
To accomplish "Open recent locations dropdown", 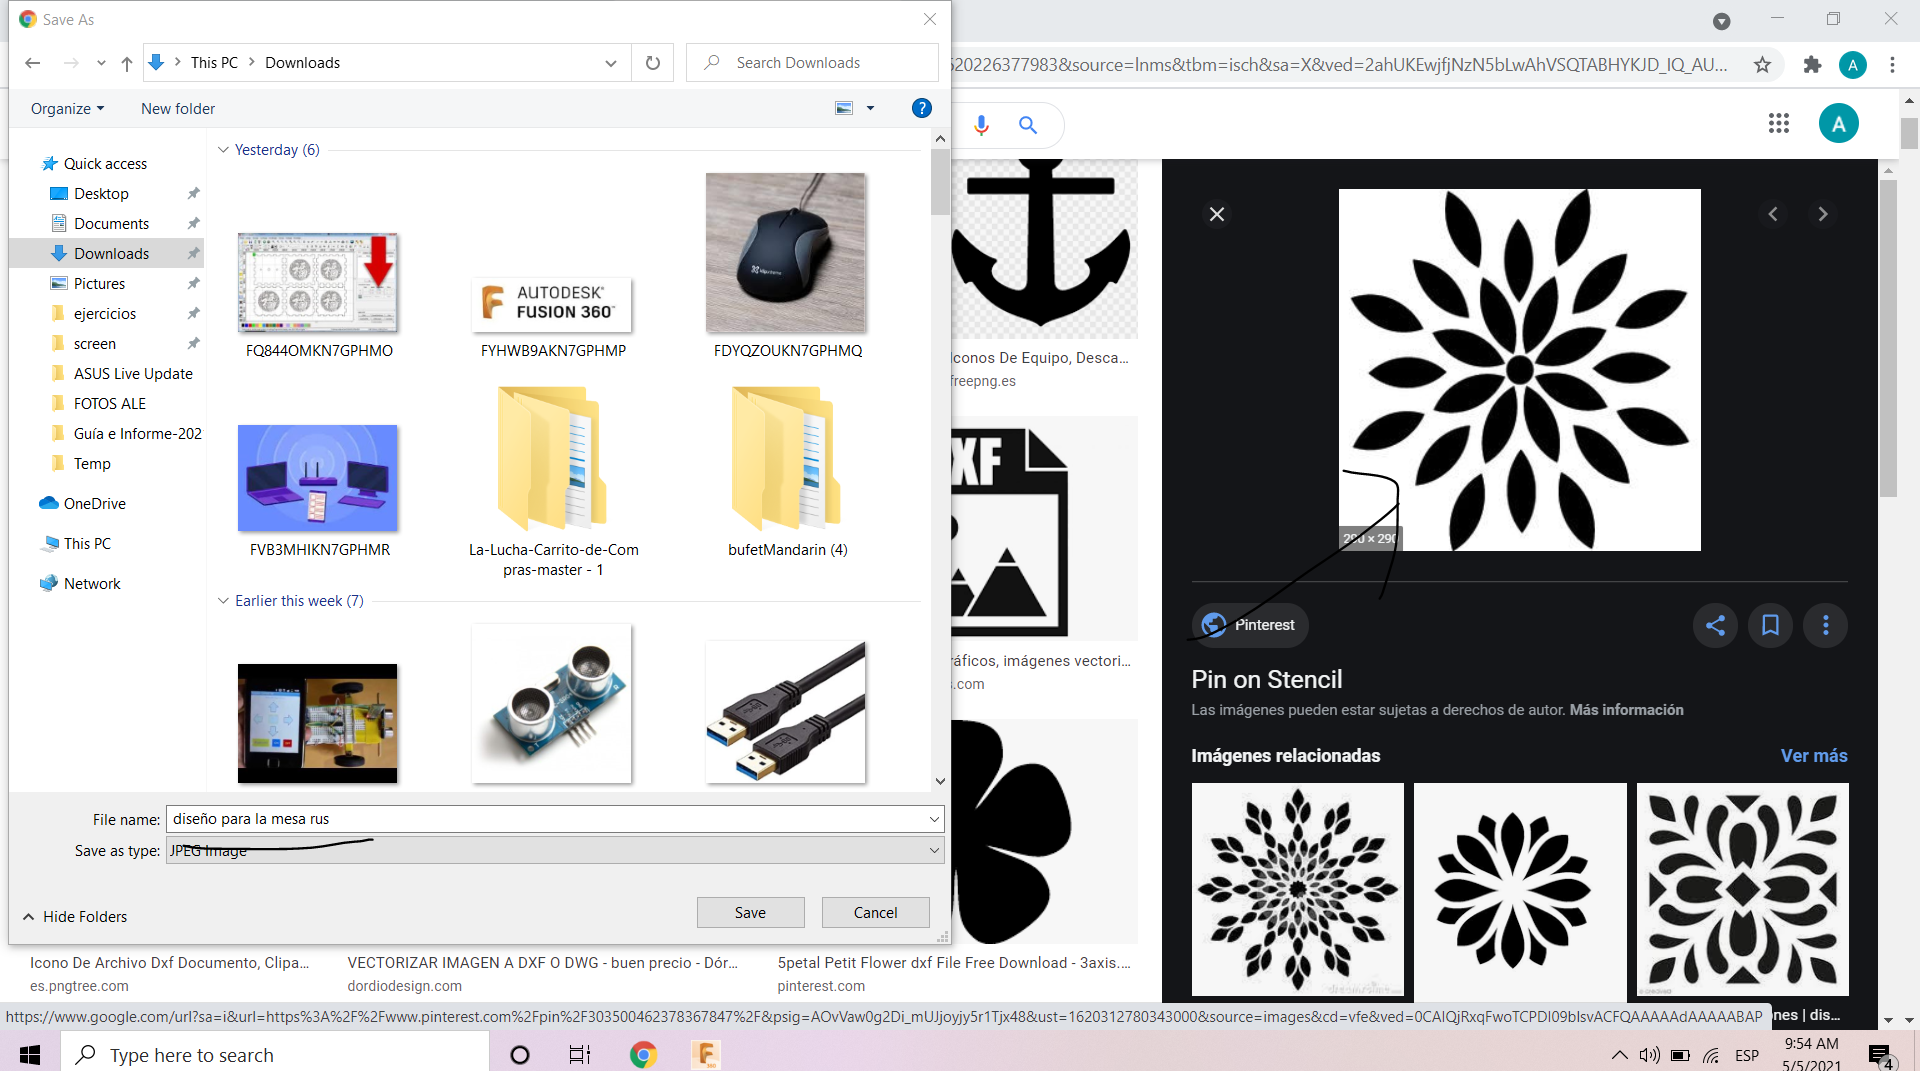I will [x=101, y=63].
